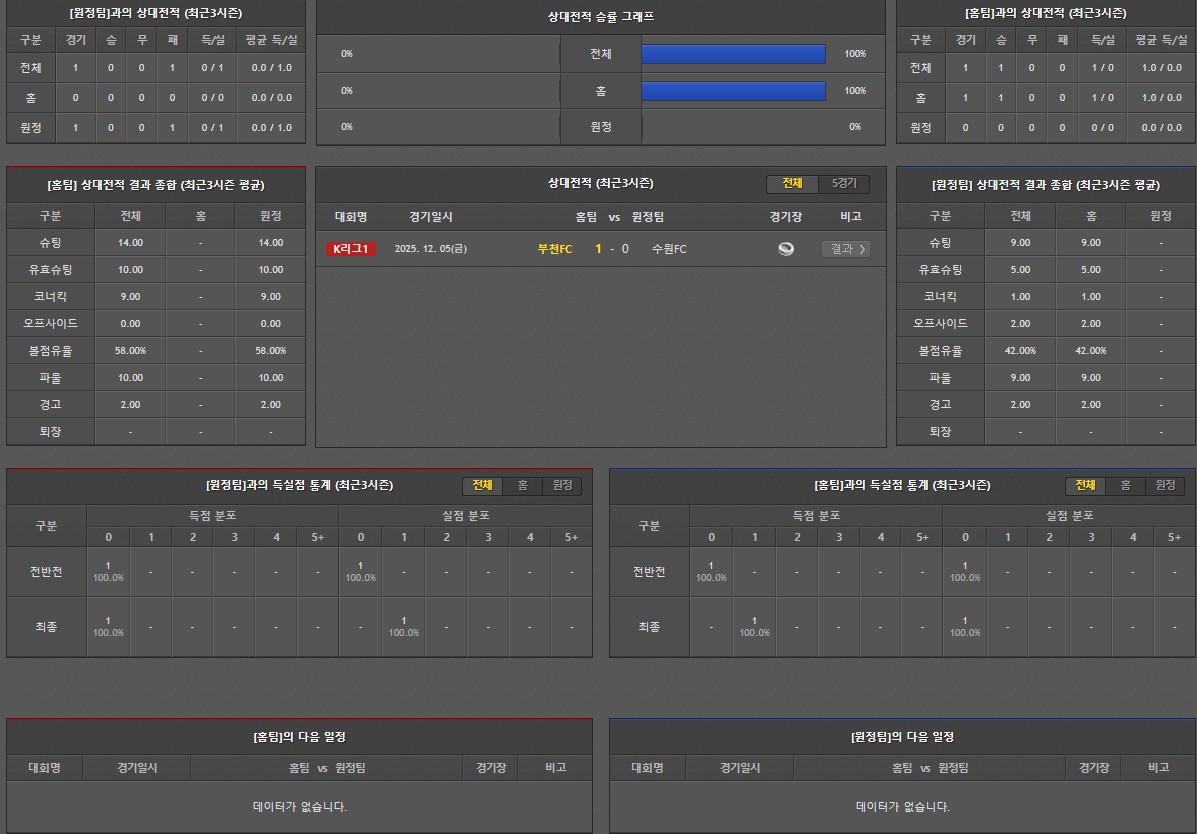Select 원정 in [원정팀]과의 득실점 통계 panel
This screenshot has height=834, width=1197.
click(562, 485)
